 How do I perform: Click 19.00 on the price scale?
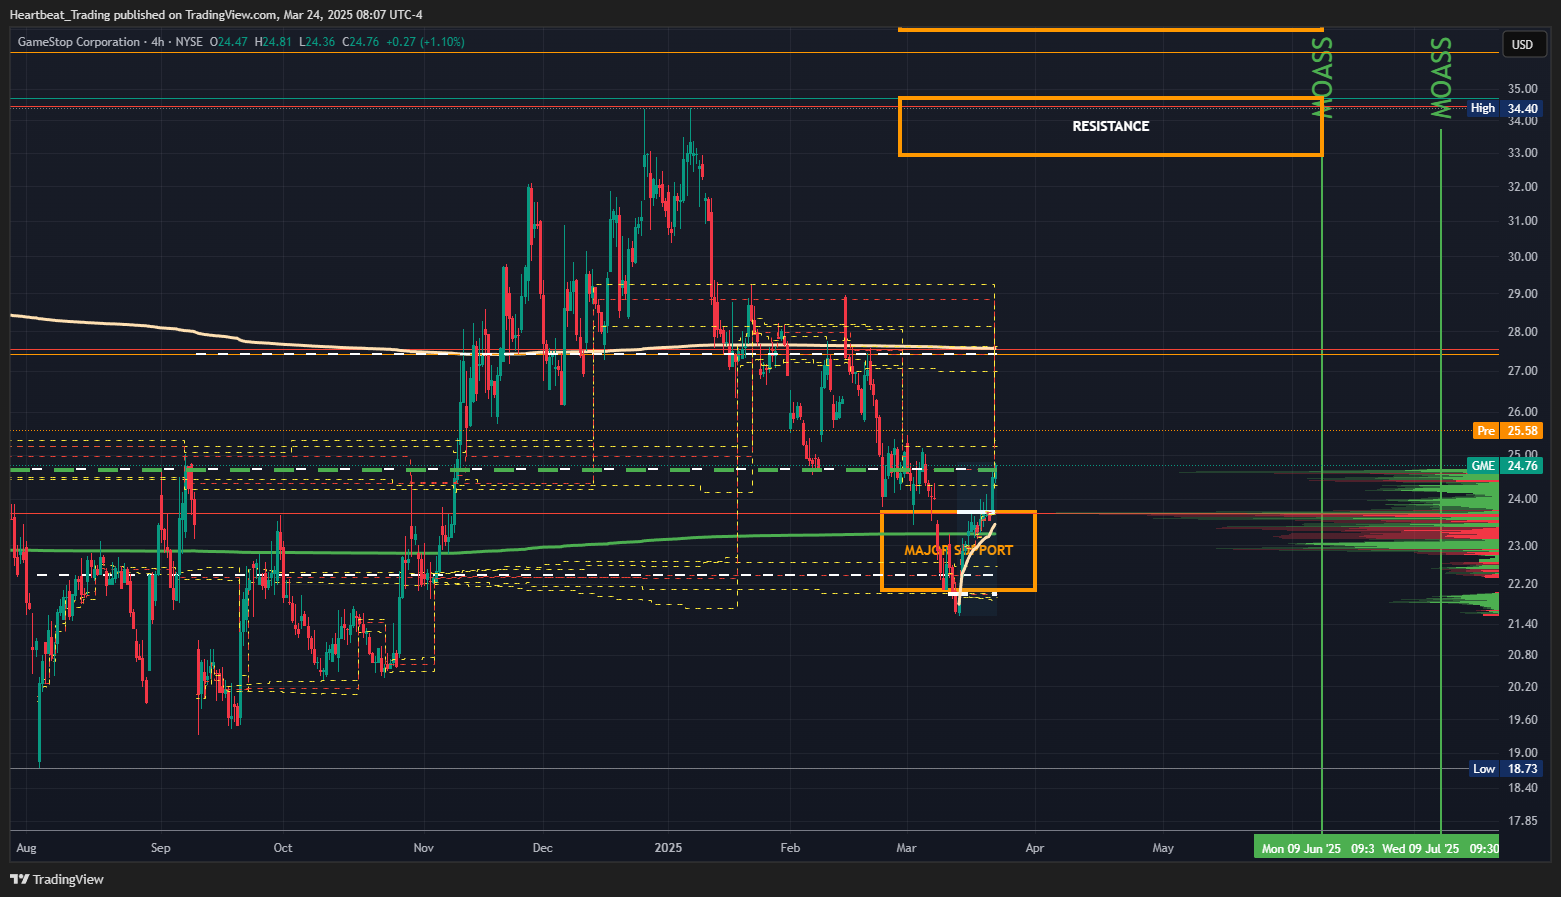click(x=1523, y=753)
